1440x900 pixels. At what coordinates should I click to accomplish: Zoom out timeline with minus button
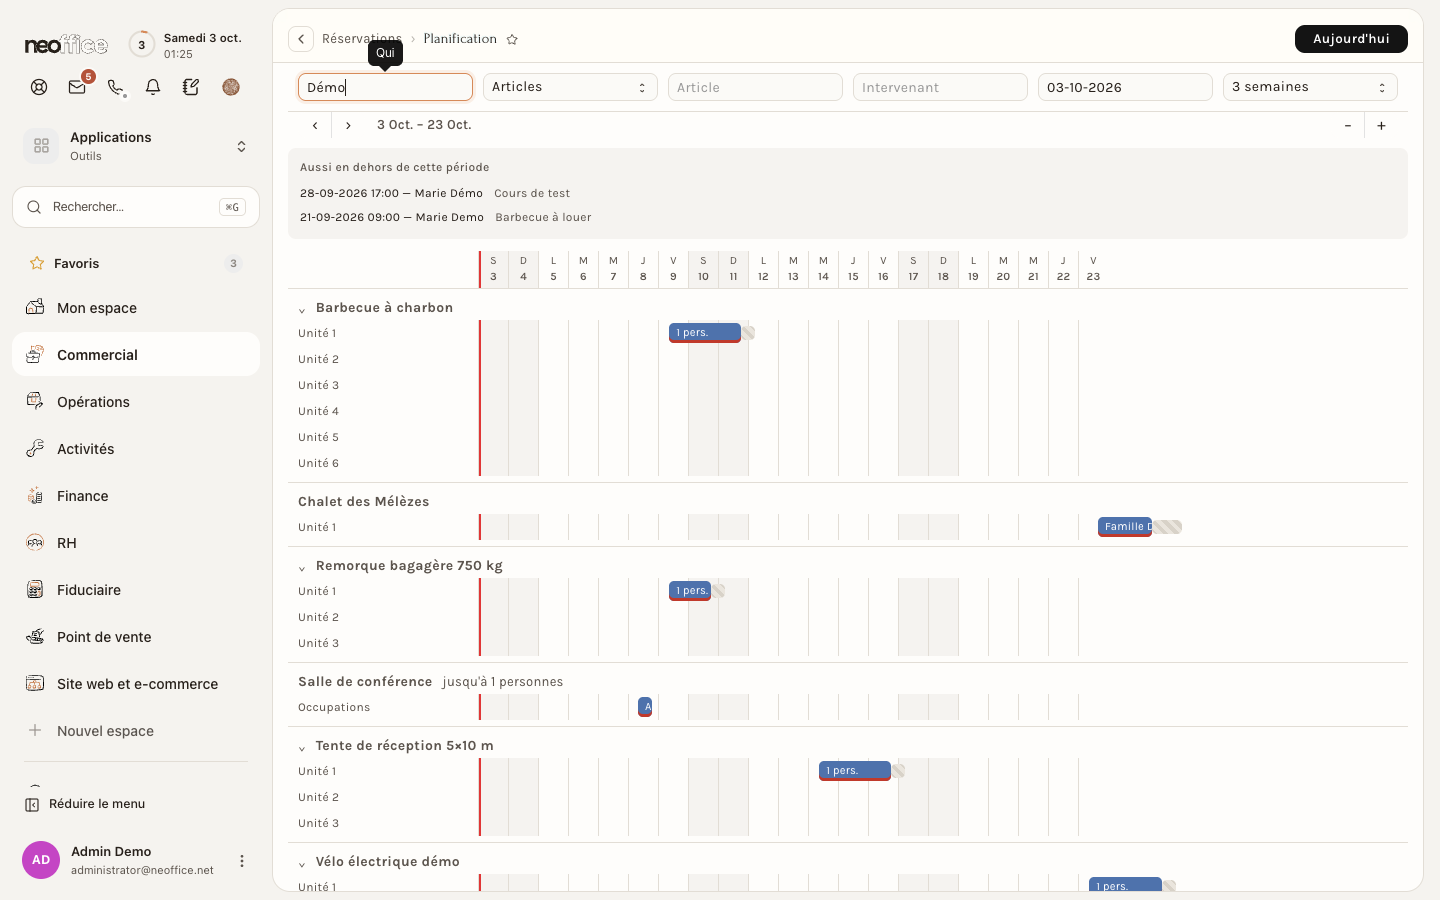click(1348, 125)
